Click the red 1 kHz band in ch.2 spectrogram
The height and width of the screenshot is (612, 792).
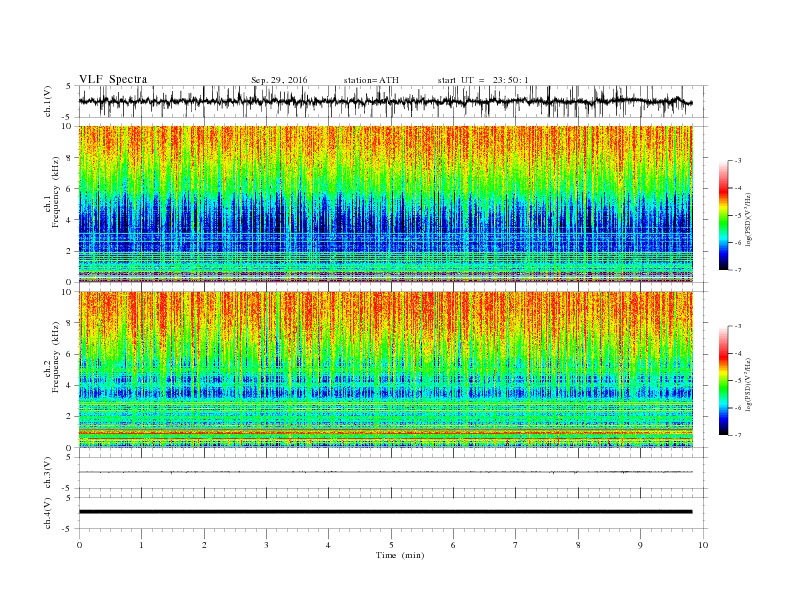385,433
